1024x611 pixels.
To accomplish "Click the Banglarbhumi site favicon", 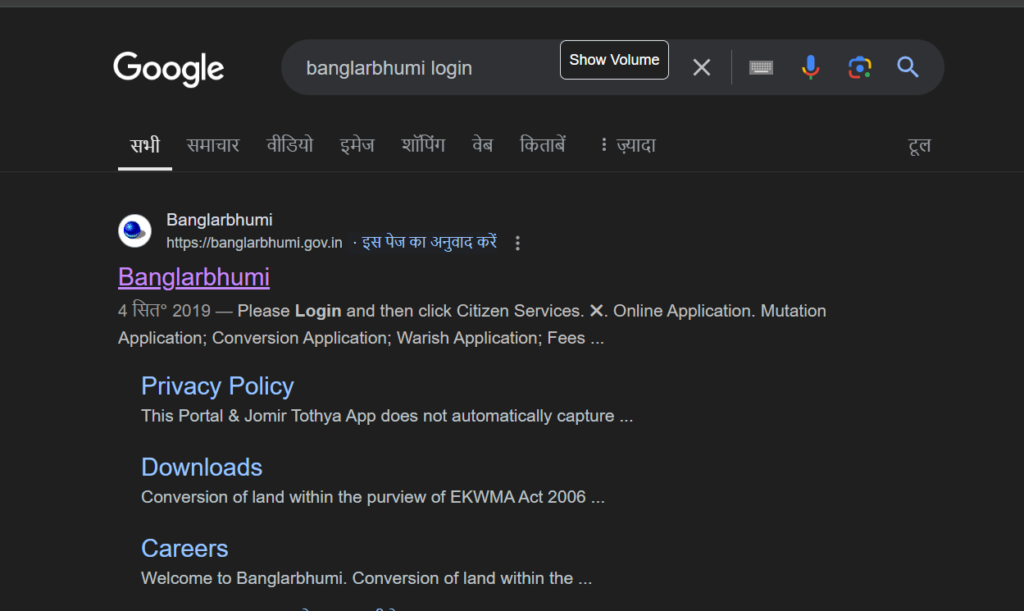I will (x=135, y=230).
